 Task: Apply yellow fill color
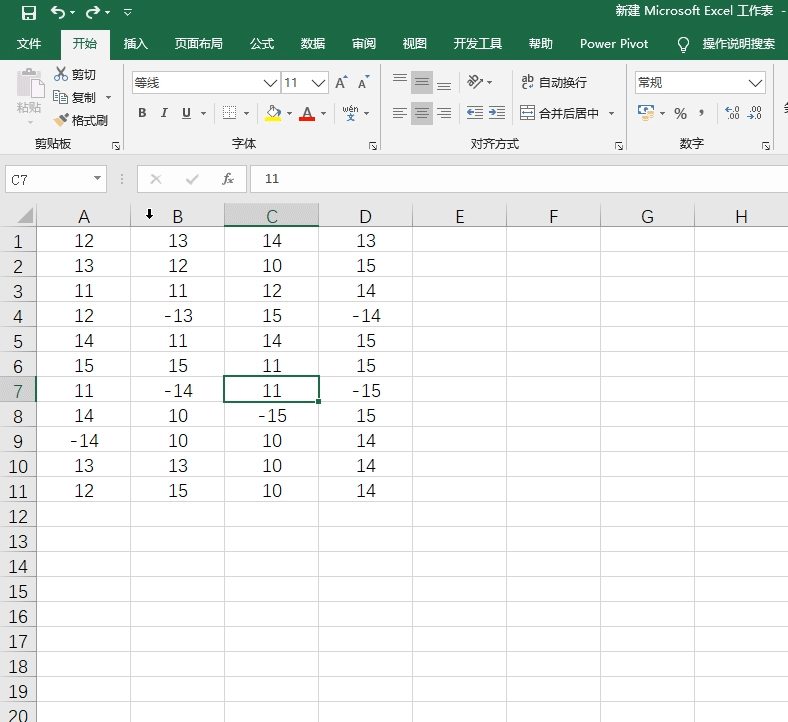point(273,113)
